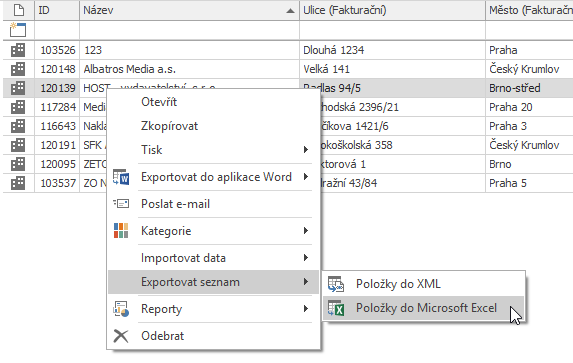573x363 pixels.
Task: Expand the Tisk submenu arrow
Action: 306,150
